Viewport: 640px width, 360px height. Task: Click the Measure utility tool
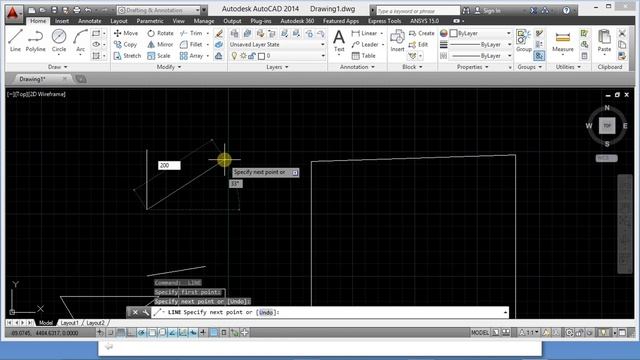[563, 41]
